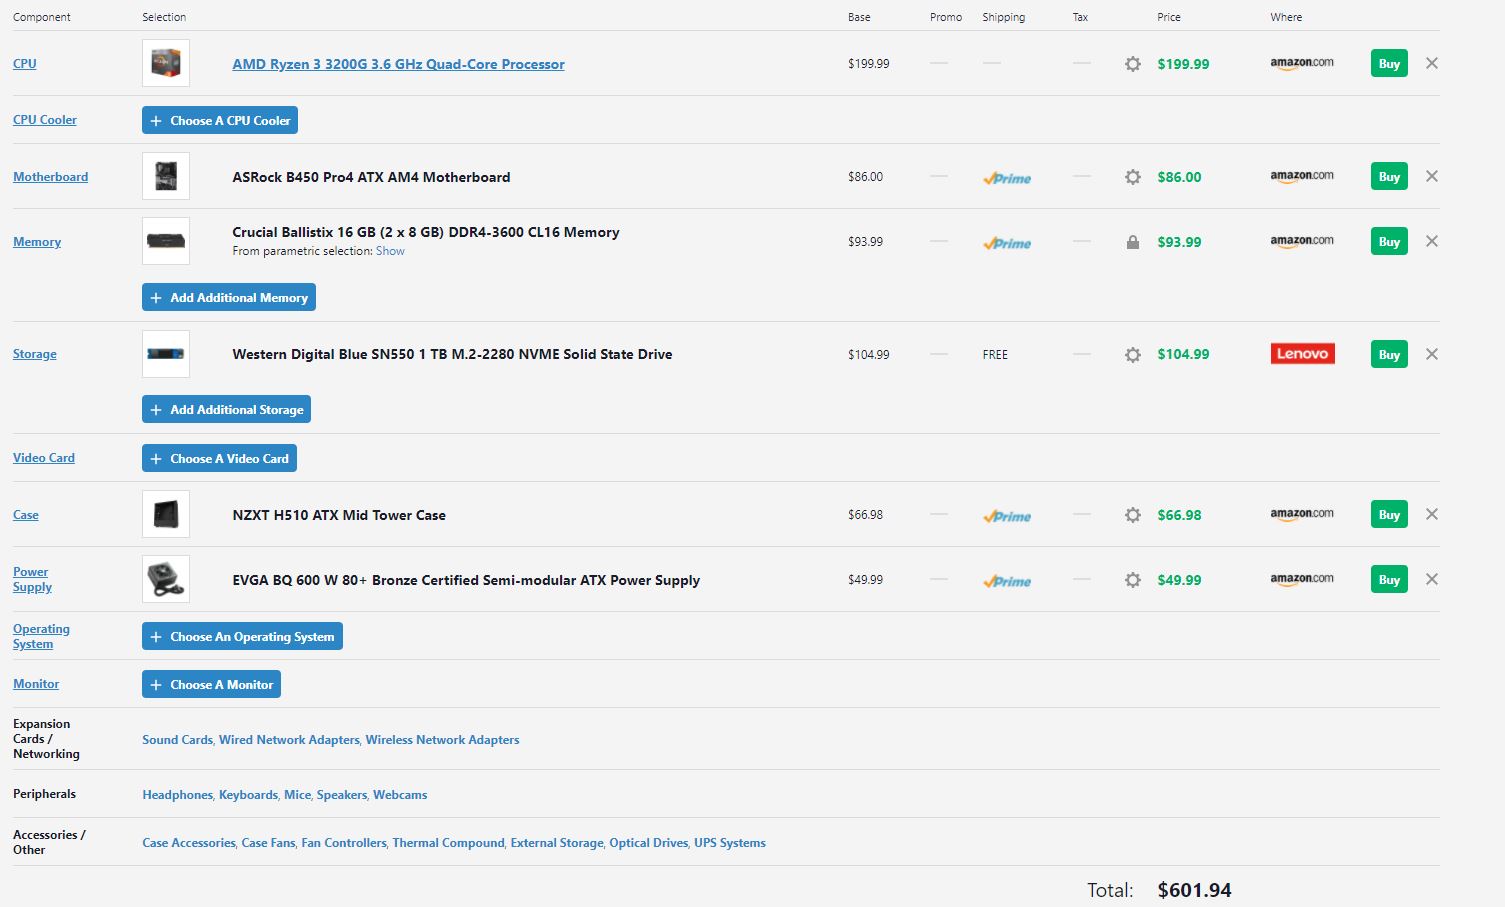Remove the ASRock B450 Pro4 motherboard

1432,176
